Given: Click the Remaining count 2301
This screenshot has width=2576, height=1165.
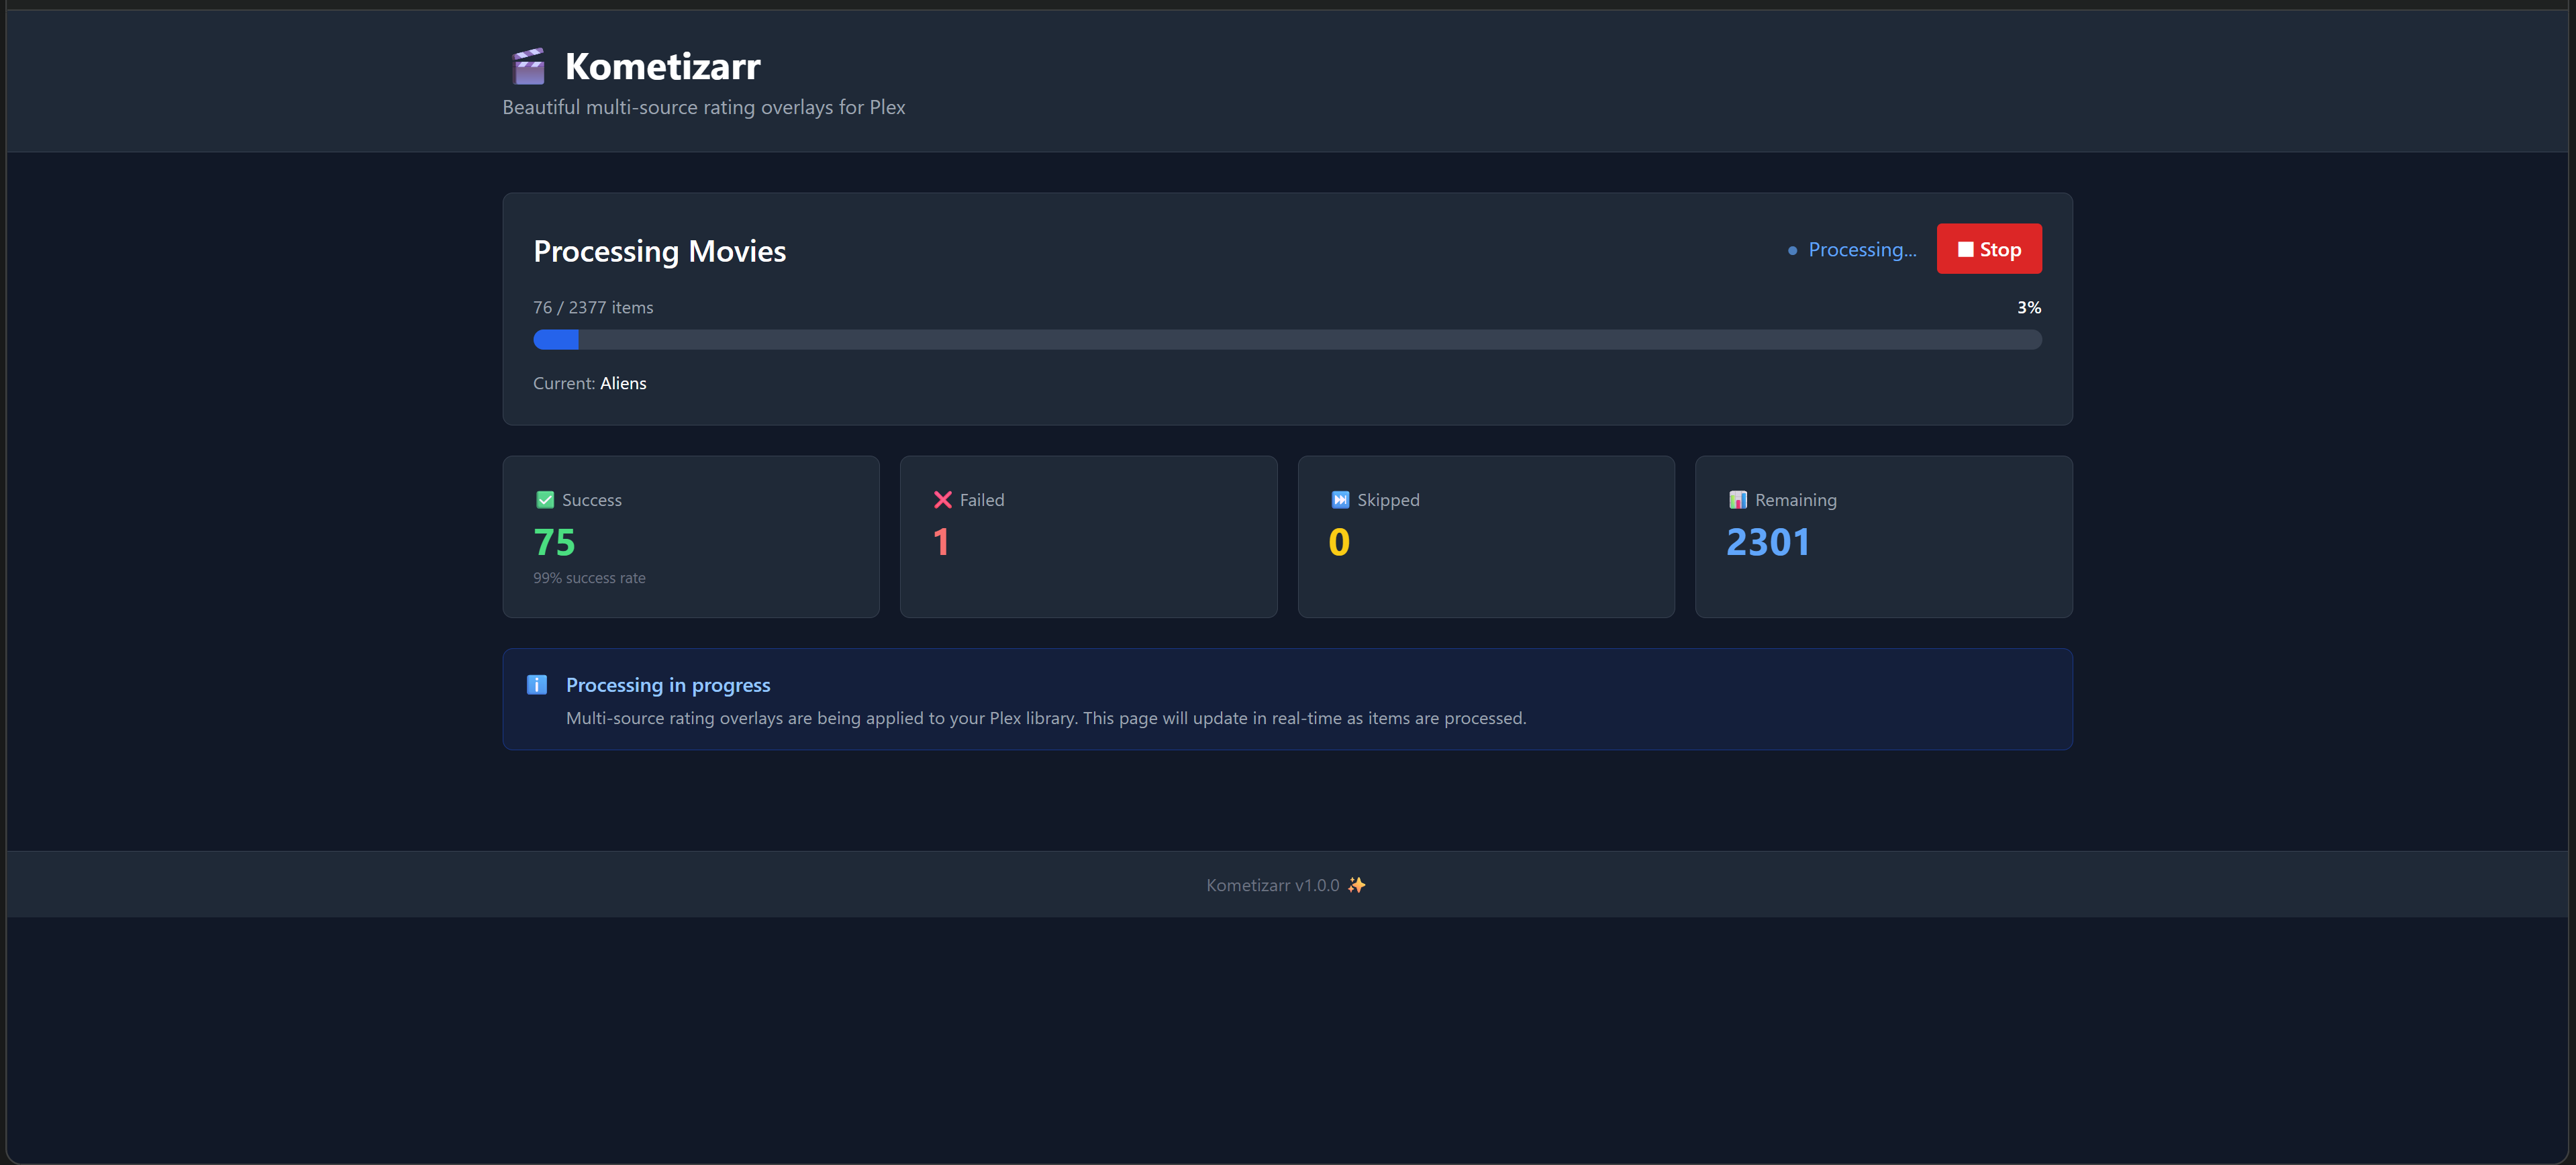Looking at the screenshot, I should click(x=1767, y=542).
